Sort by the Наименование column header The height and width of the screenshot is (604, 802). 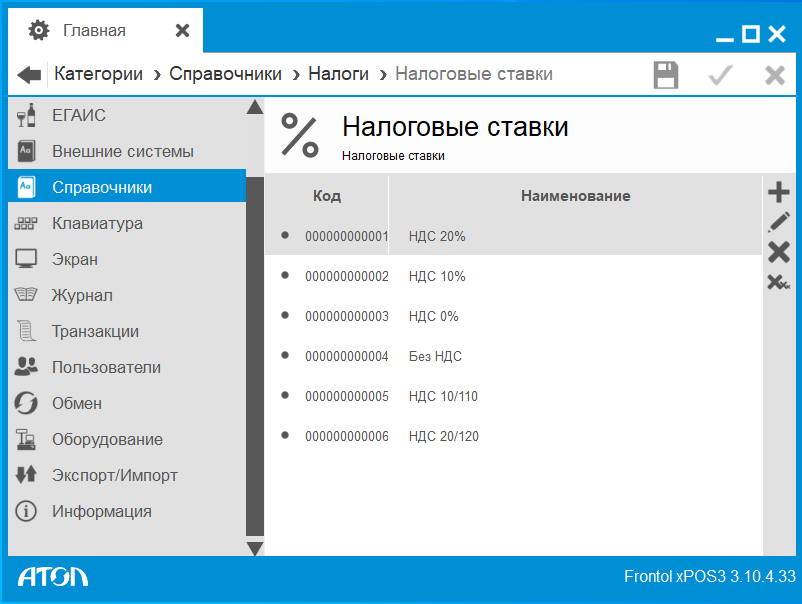[575, 196]
